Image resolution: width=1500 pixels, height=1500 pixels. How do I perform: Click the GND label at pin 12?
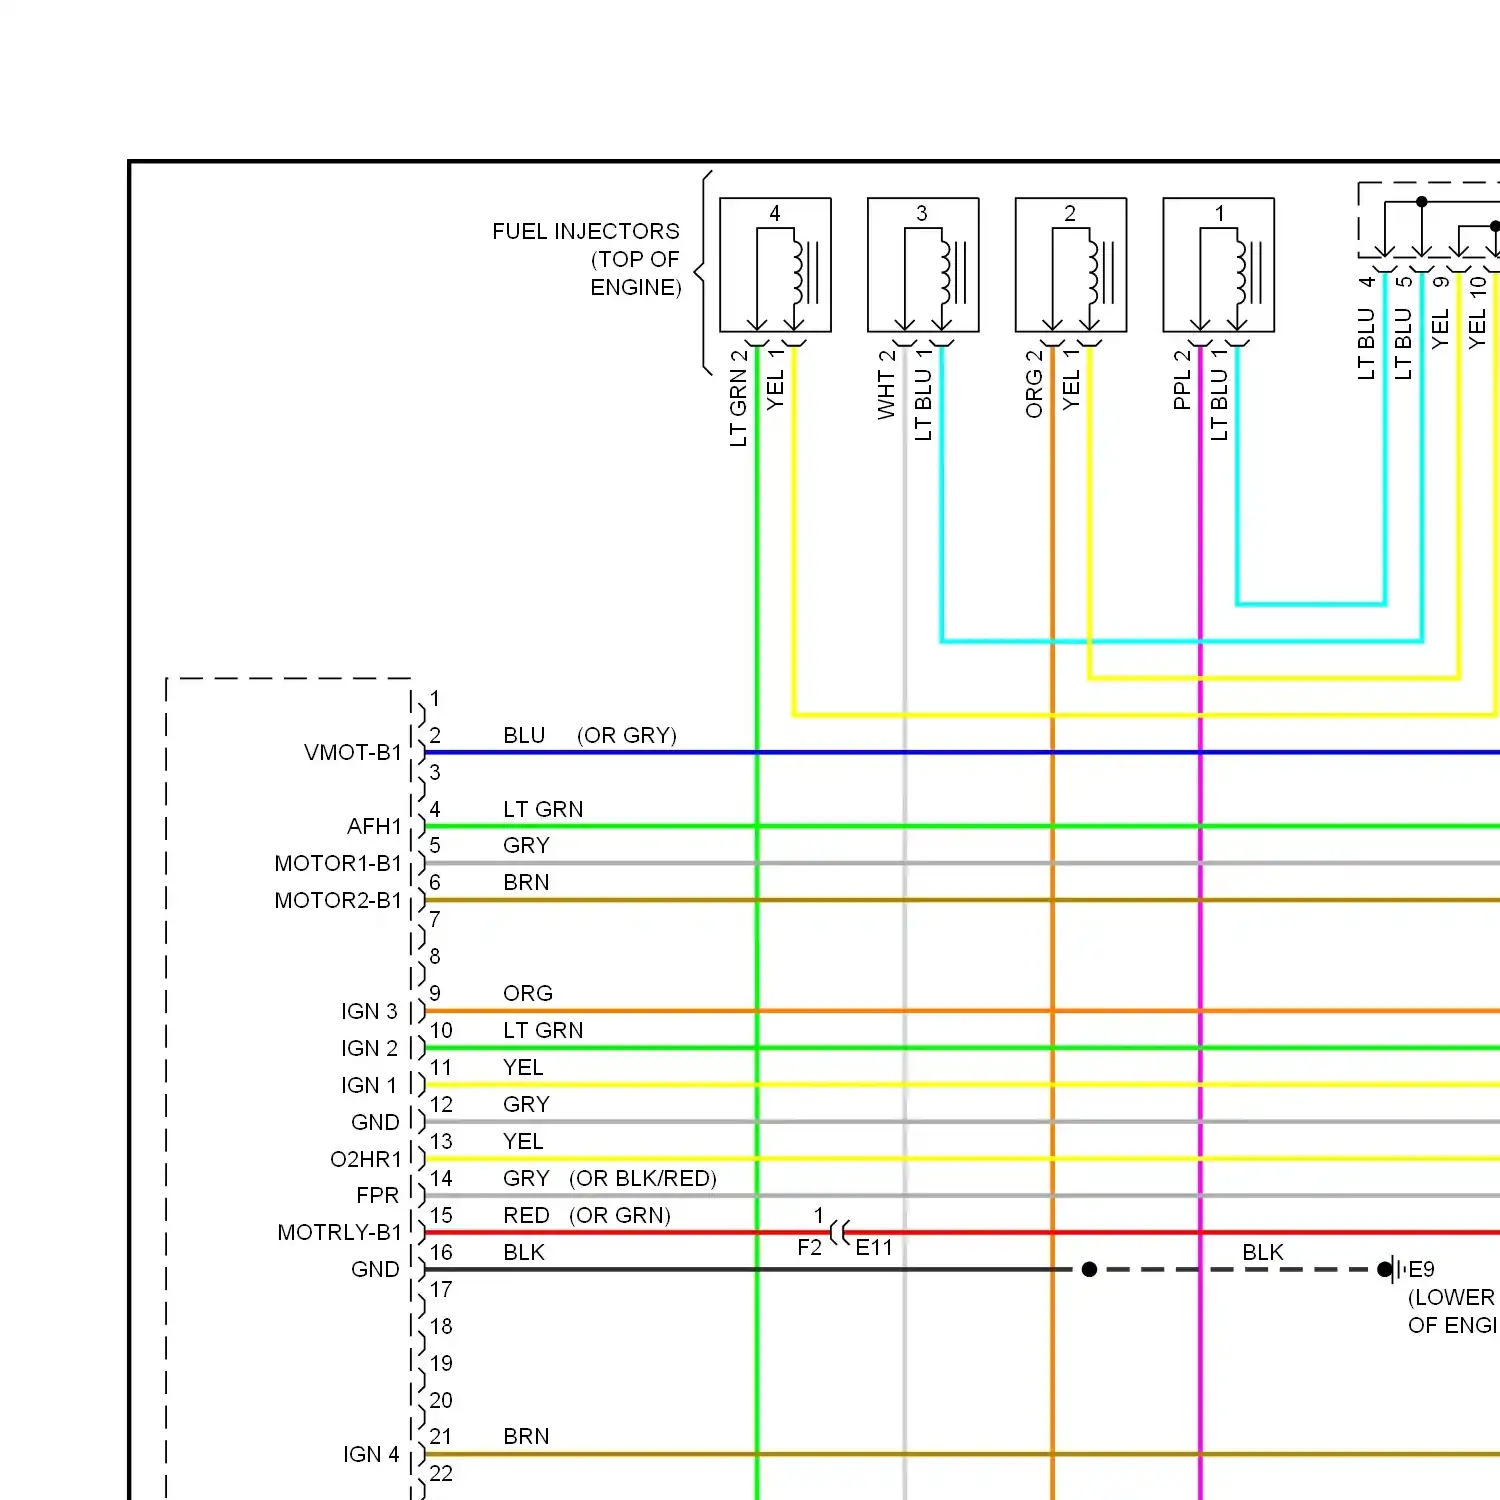[376, 1122]
